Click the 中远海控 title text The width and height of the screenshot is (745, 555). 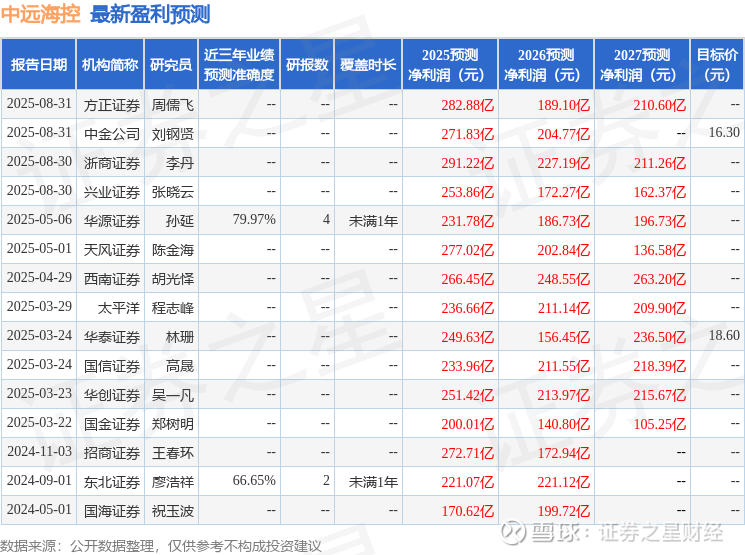click(40, 15)
